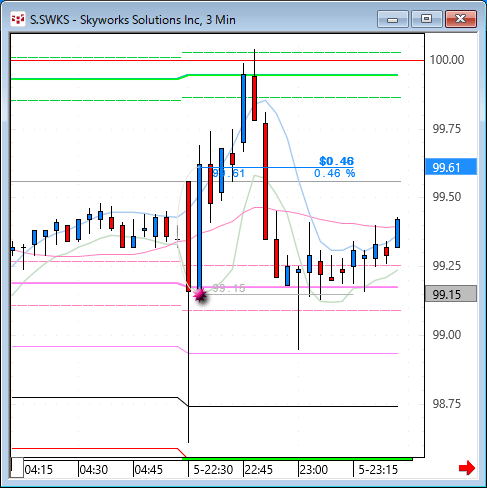Screen dimensions: 487x488
Task: Click the last blue candle on the right
Action: coord(397,233)
